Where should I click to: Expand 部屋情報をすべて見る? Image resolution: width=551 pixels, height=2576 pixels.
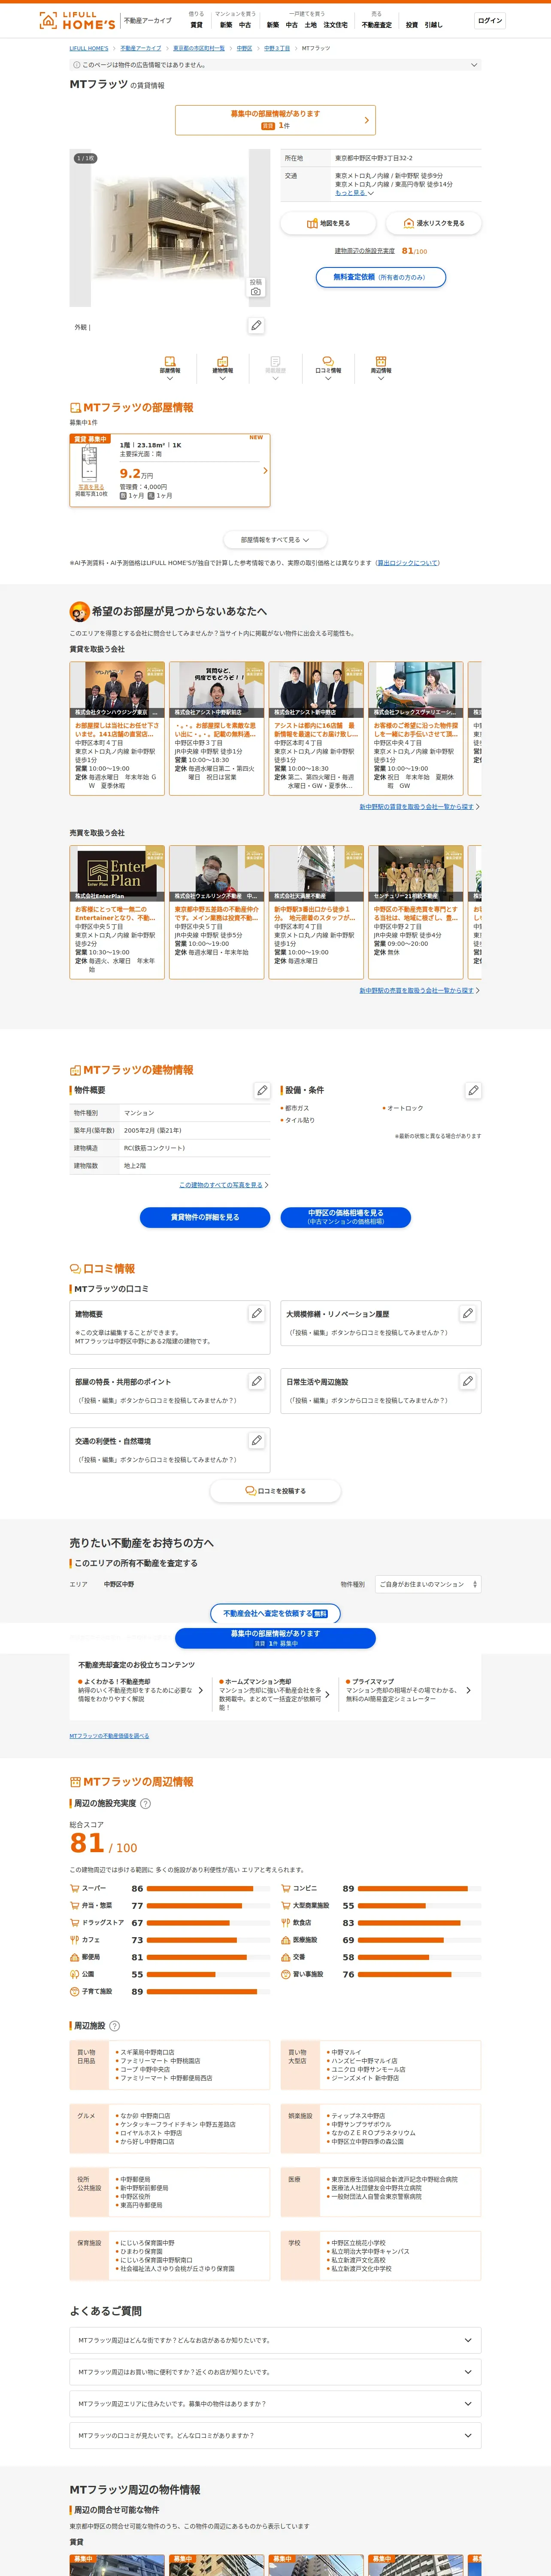[x=275, y=540]
